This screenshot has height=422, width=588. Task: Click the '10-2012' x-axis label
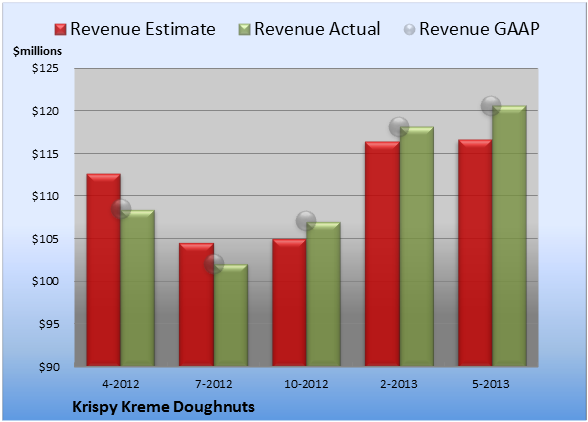(306, 384)
